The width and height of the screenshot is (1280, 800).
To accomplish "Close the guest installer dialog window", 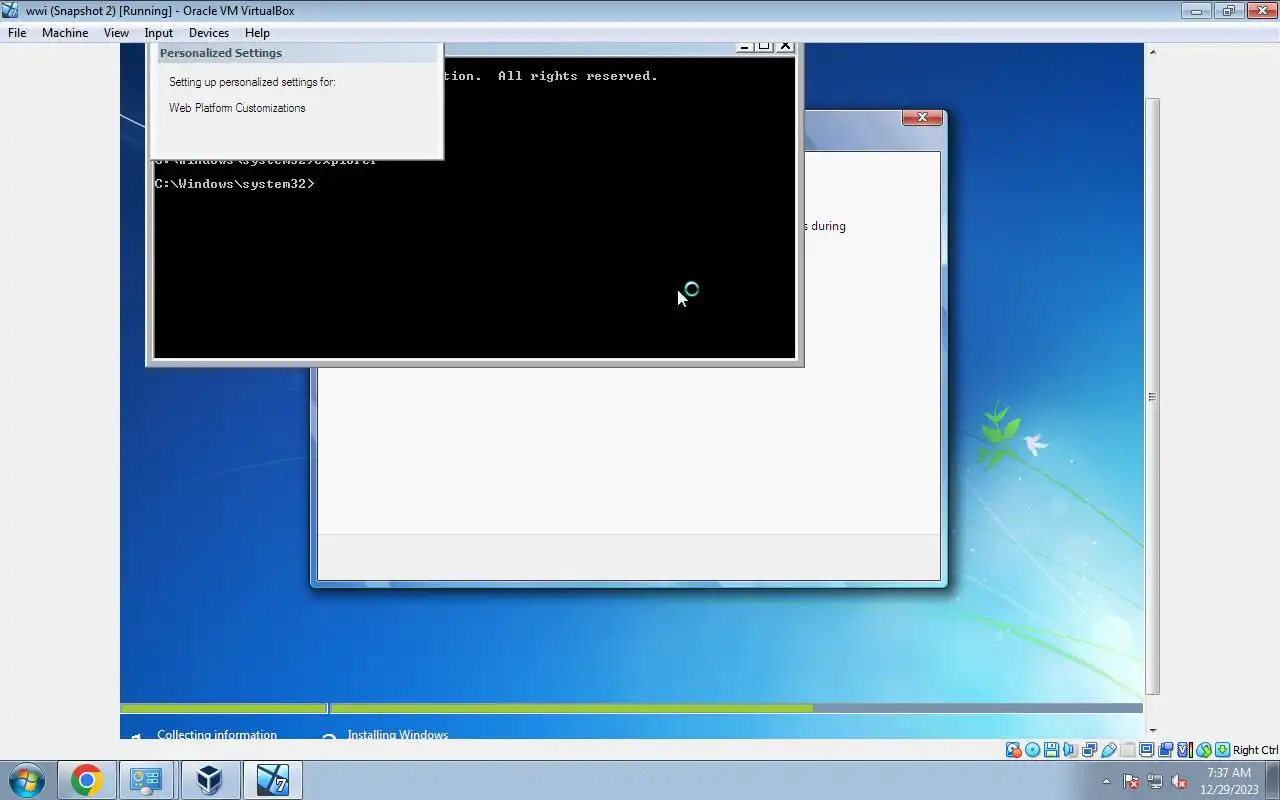I will 922,117.
